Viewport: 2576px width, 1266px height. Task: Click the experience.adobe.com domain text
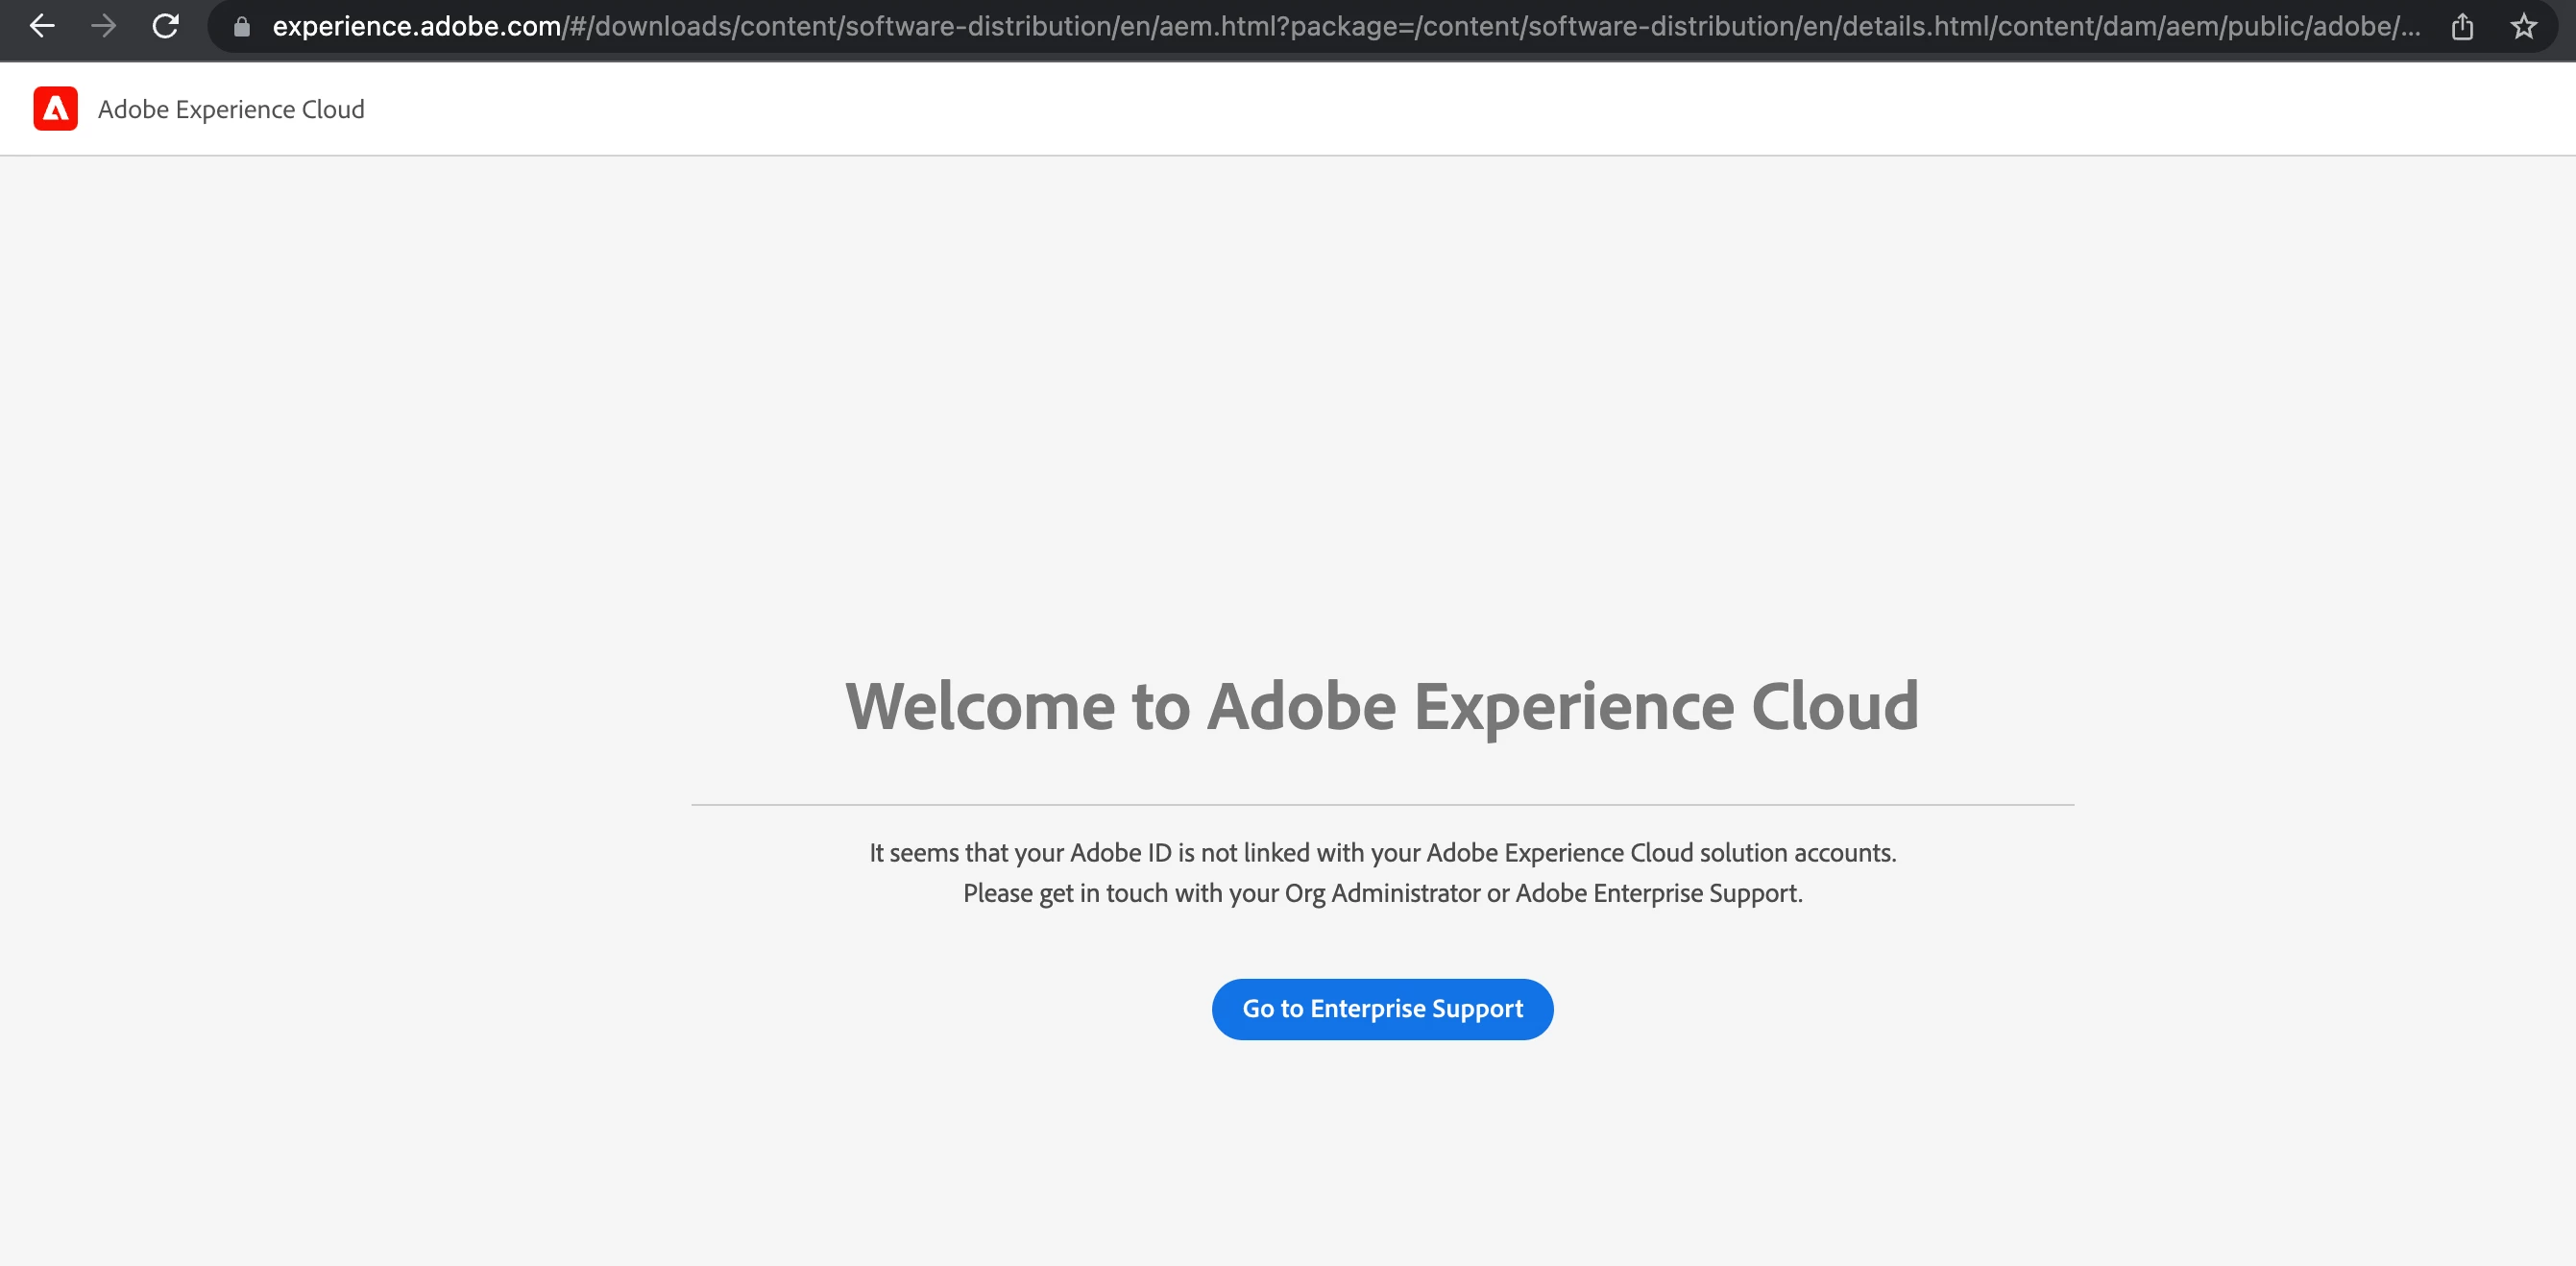(416, 27)
